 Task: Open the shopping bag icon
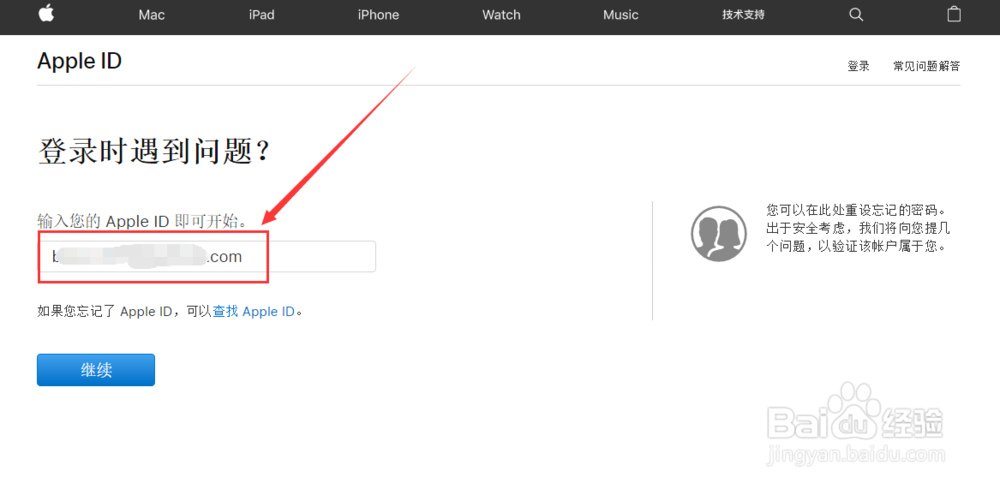(953, 14)
